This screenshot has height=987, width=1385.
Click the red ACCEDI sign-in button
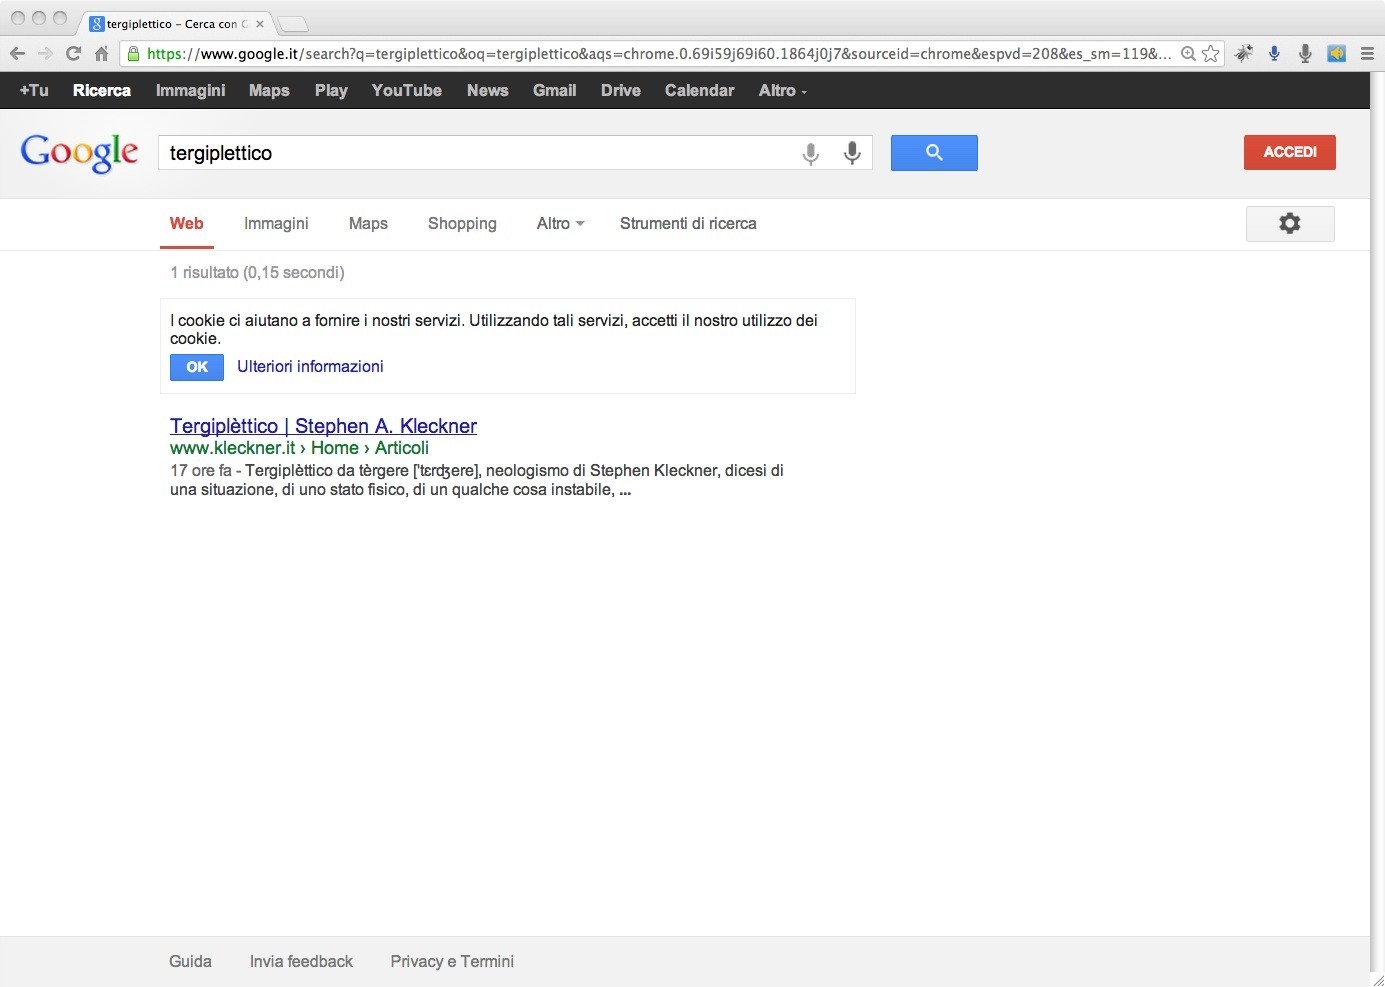[x=1290, y=152]
